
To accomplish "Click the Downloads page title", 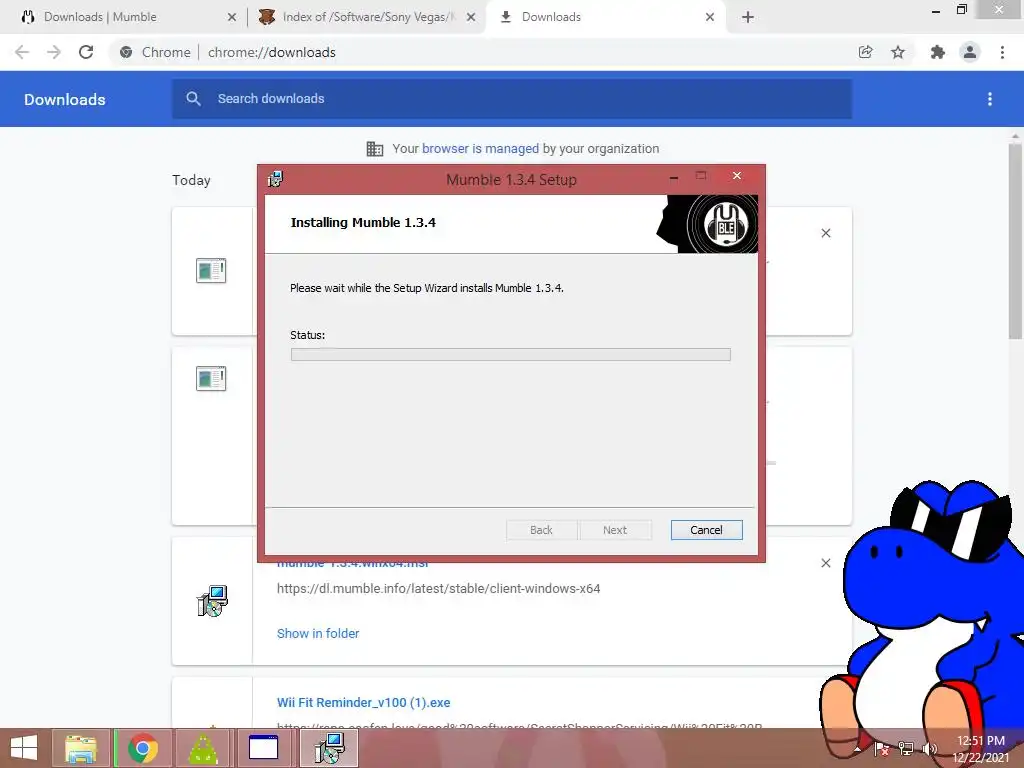I will coord(65,99).
